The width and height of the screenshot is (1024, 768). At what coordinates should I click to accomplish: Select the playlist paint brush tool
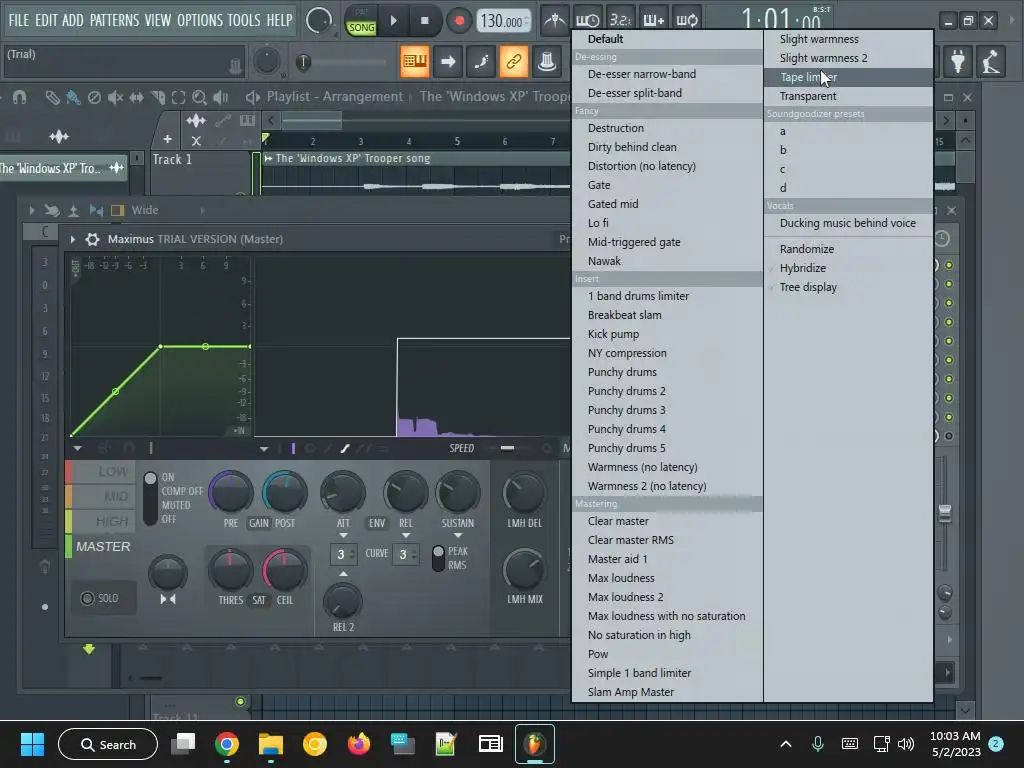tap(73, 97)
